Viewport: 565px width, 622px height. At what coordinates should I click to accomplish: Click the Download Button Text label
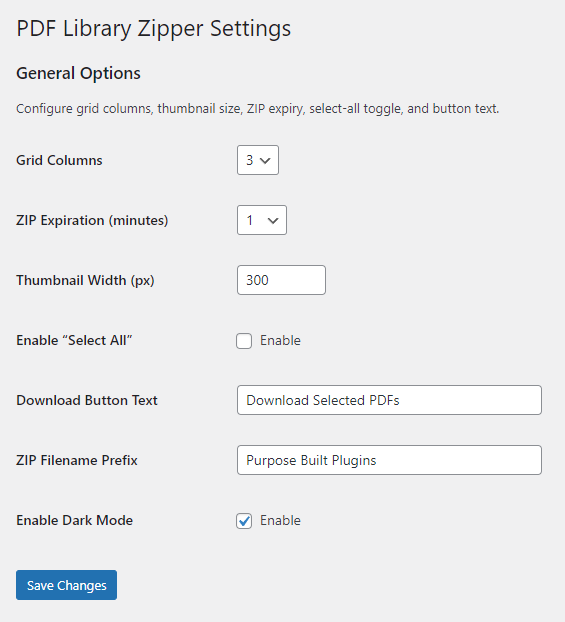(87, 400)
